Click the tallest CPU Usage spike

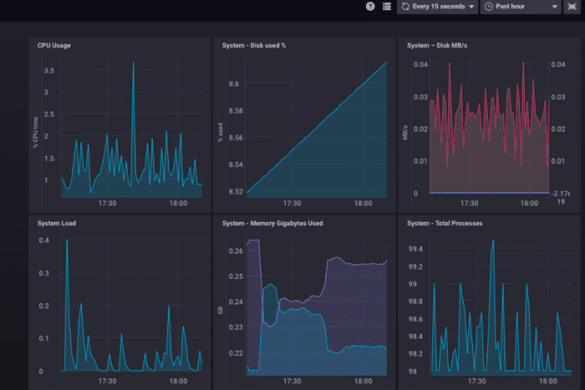(133, 63)
